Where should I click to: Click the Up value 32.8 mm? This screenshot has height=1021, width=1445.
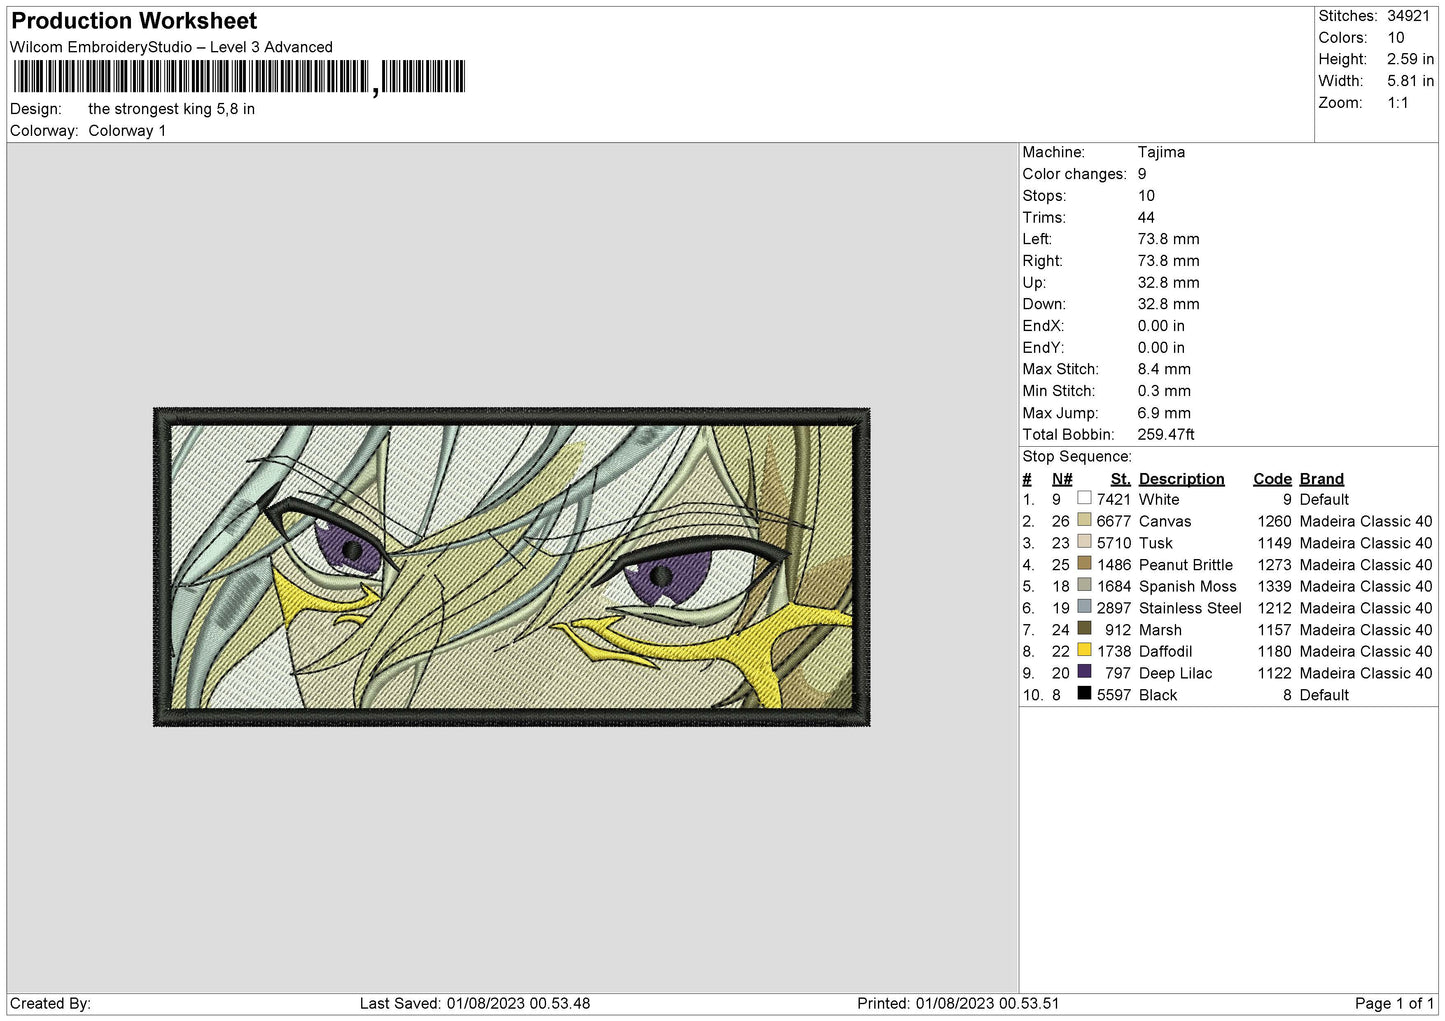tap(1168, 283)
